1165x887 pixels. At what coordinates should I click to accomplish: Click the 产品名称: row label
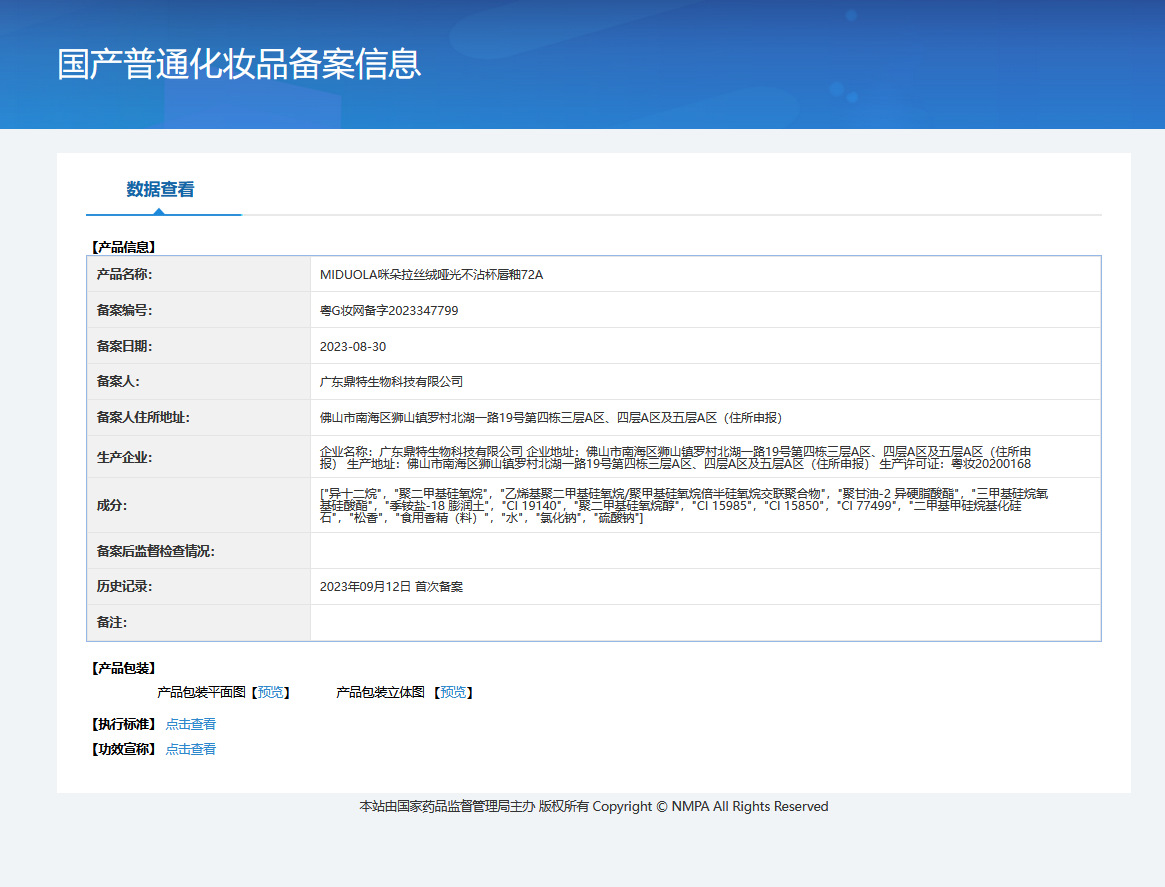click(x=124, y=275)
